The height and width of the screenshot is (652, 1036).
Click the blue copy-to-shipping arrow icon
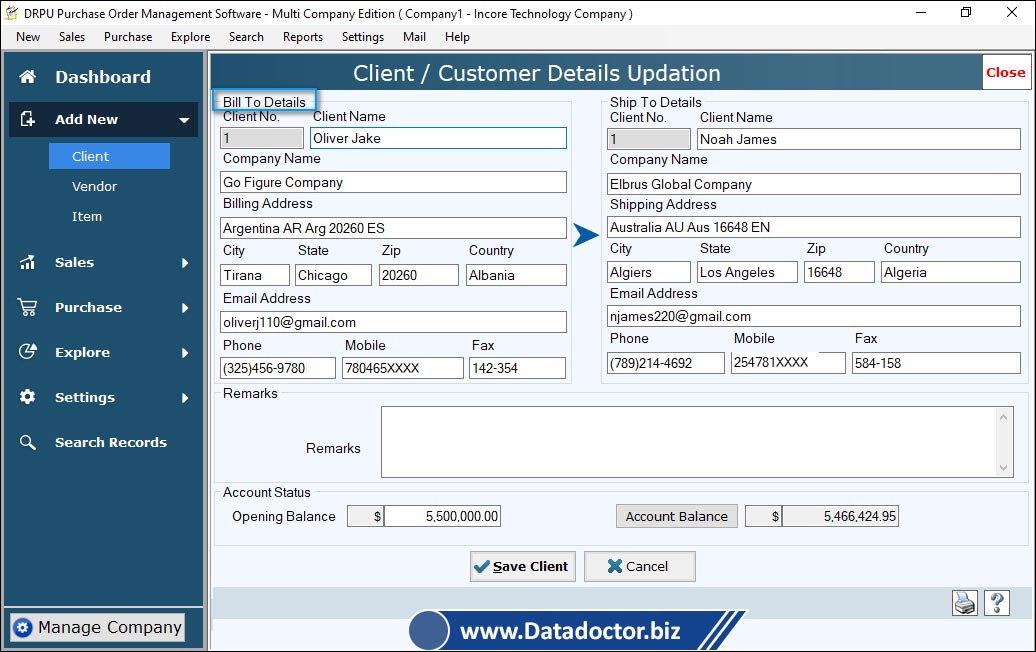point(585,236)
